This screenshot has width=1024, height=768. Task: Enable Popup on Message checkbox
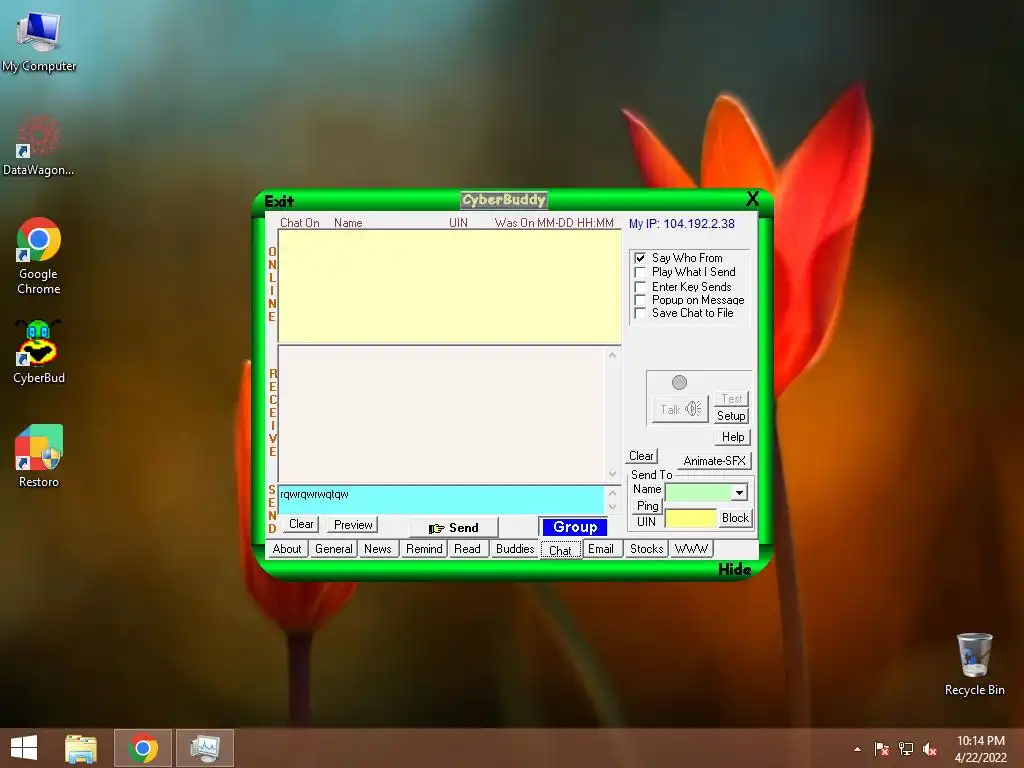[640, 300]
